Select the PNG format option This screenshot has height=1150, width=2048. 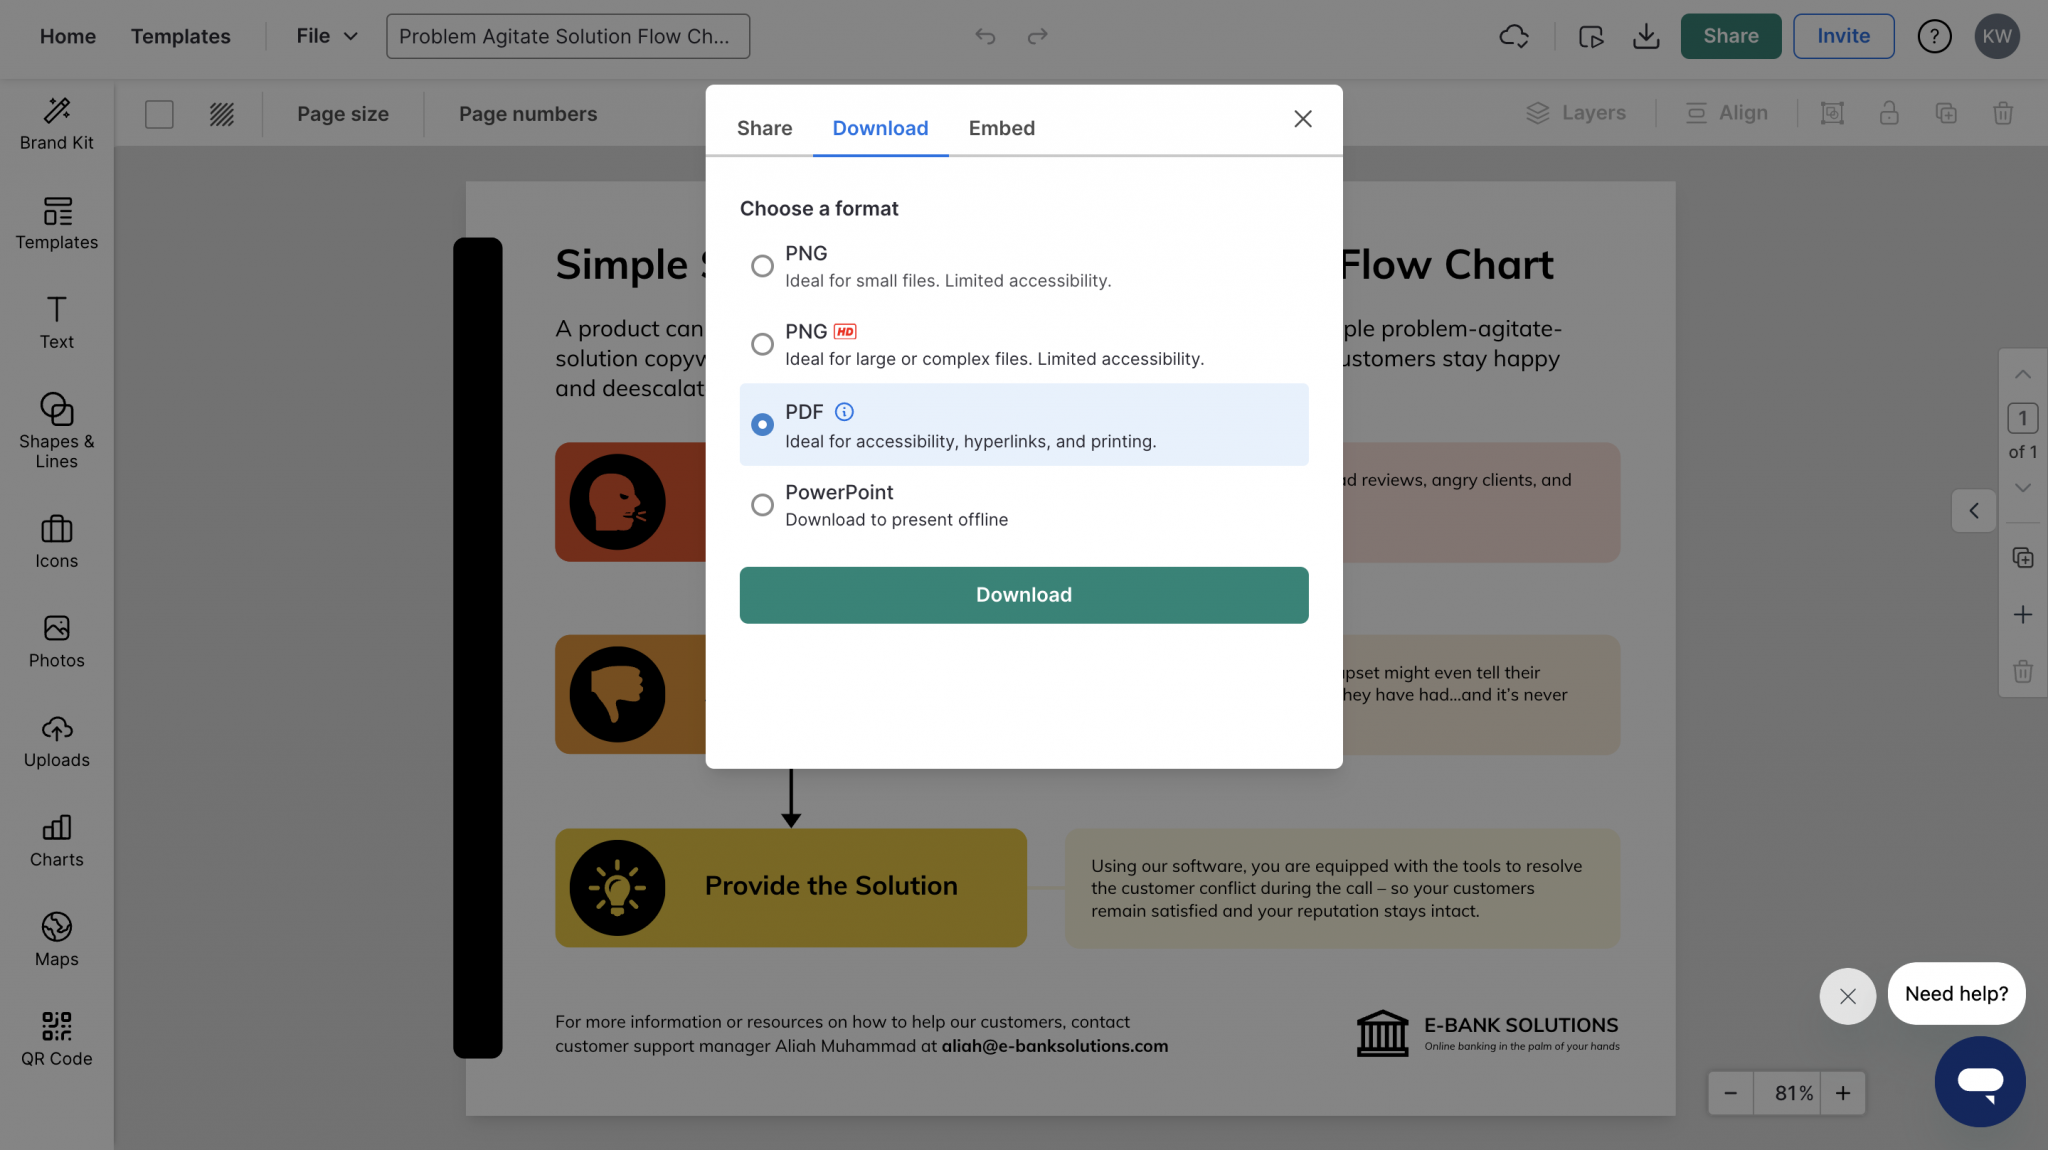[x=762, y=265]
